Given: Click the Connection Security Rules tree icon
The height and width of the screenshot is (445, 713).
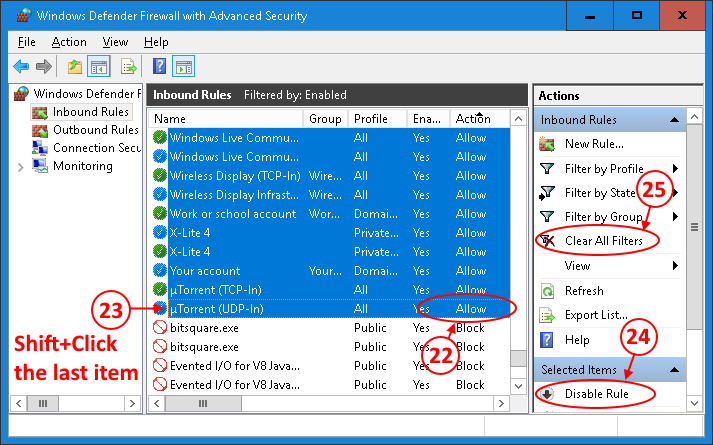Looking at the screenshot, I should coord(40,148).
